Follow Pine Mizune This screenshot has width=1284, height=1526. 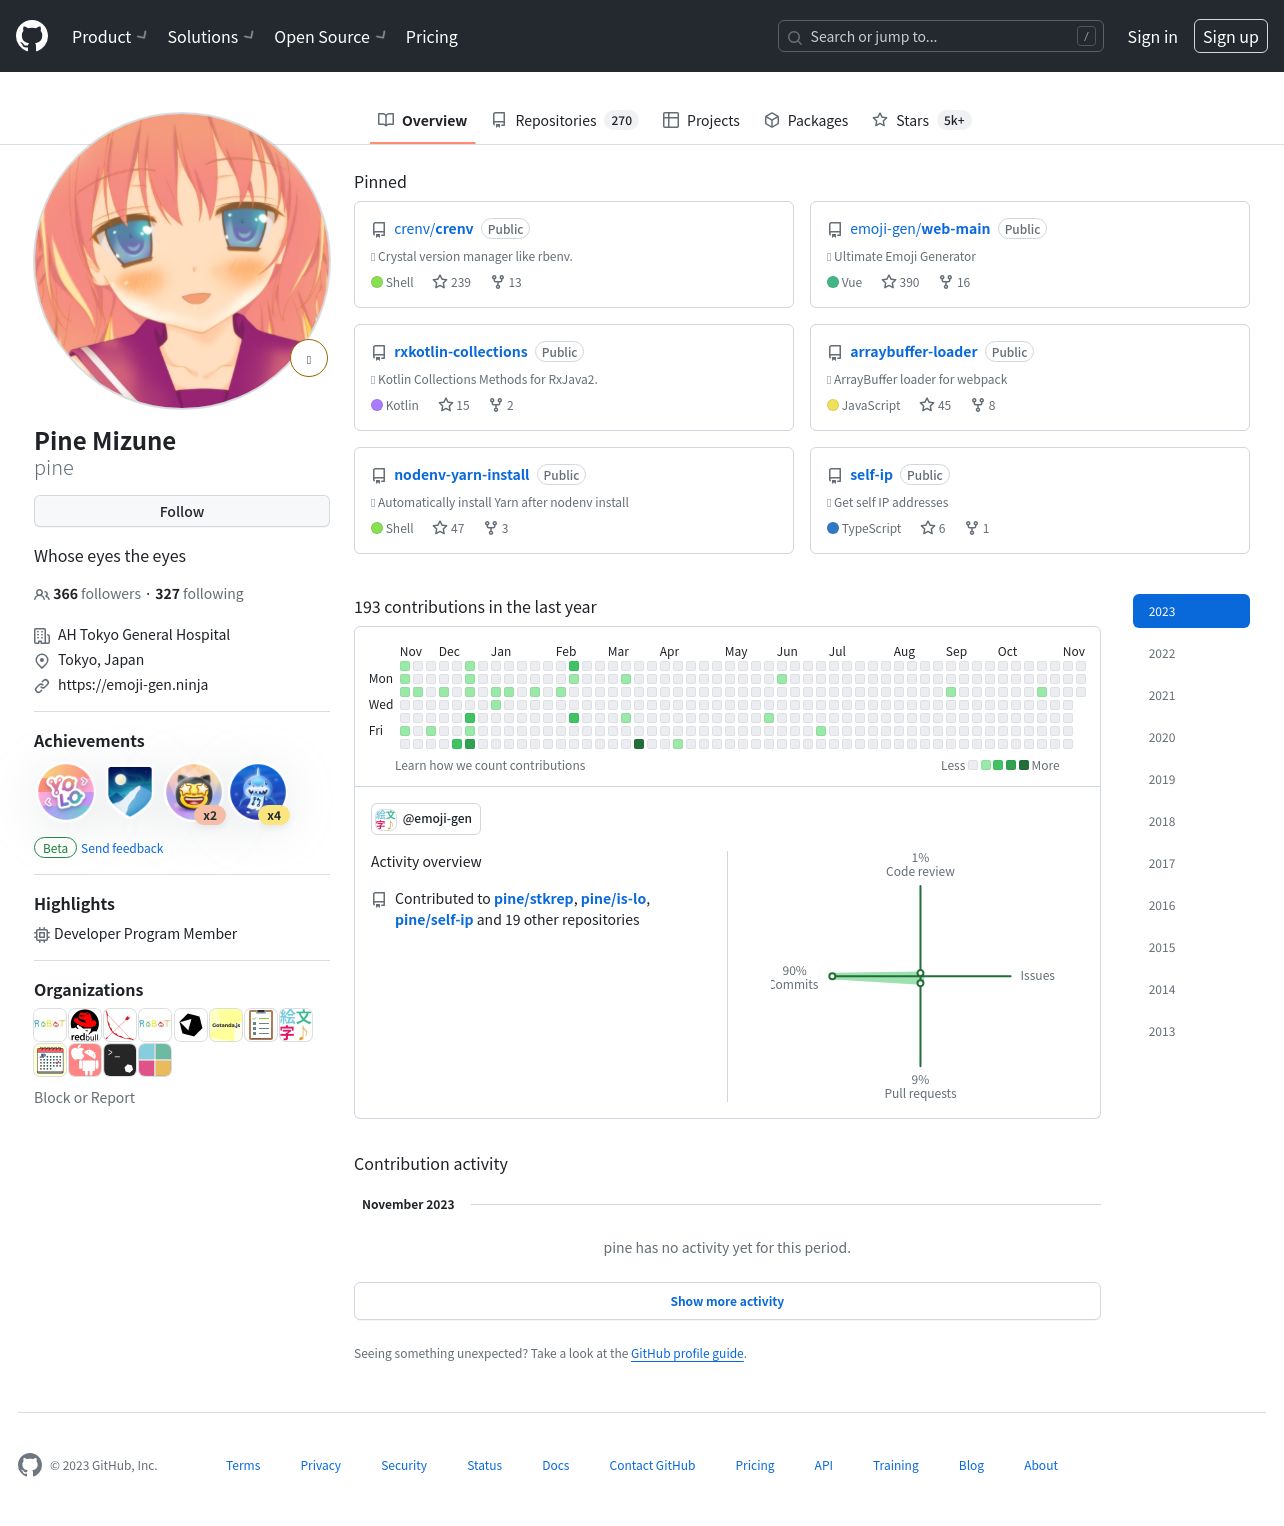(x=182, y=511)
